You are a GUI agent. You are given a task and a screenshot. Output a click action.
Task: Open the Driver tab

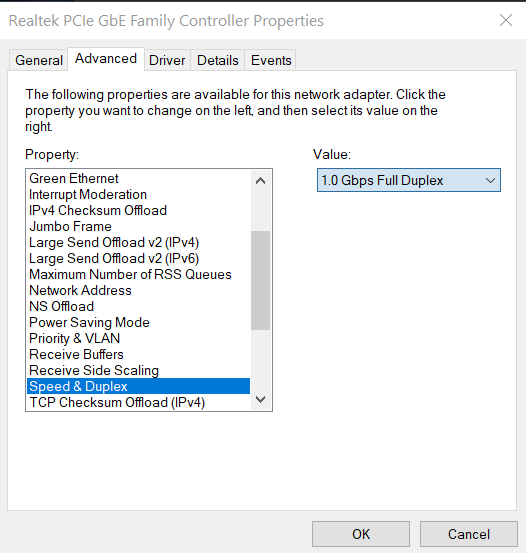point(167,60)
